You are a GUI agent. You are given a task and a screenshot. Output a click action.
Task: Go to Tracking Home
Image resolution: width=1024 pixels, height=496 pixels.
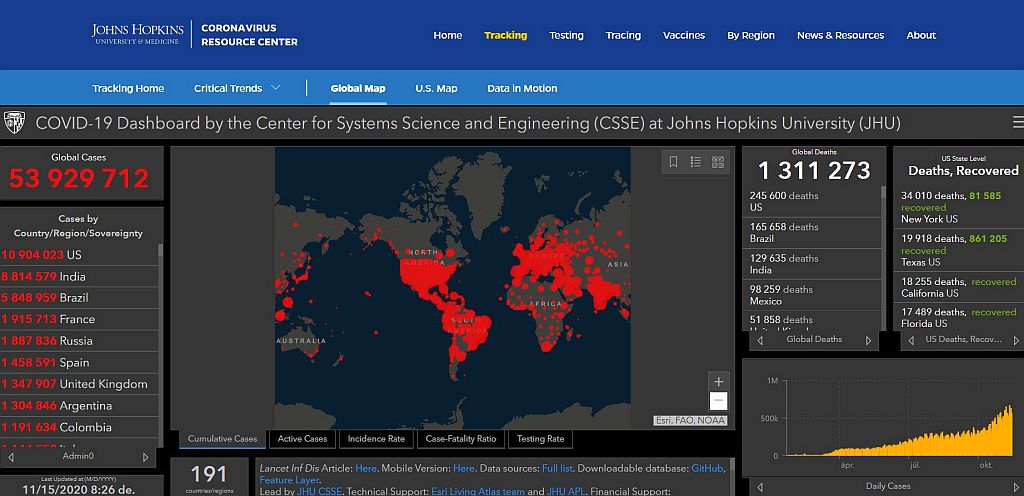[128, 88]
